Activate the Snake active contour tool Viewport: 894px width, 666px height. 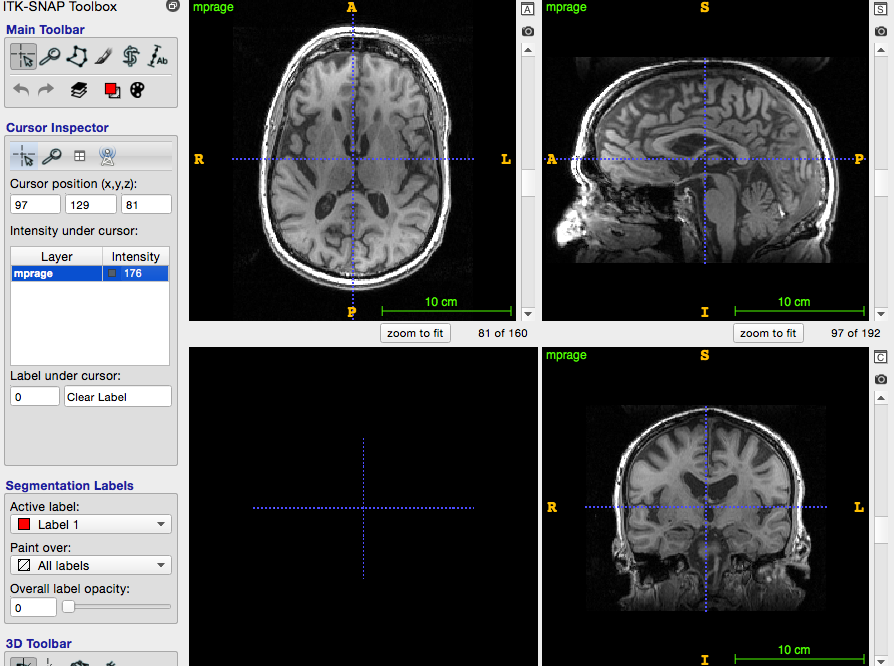[131, 56]
